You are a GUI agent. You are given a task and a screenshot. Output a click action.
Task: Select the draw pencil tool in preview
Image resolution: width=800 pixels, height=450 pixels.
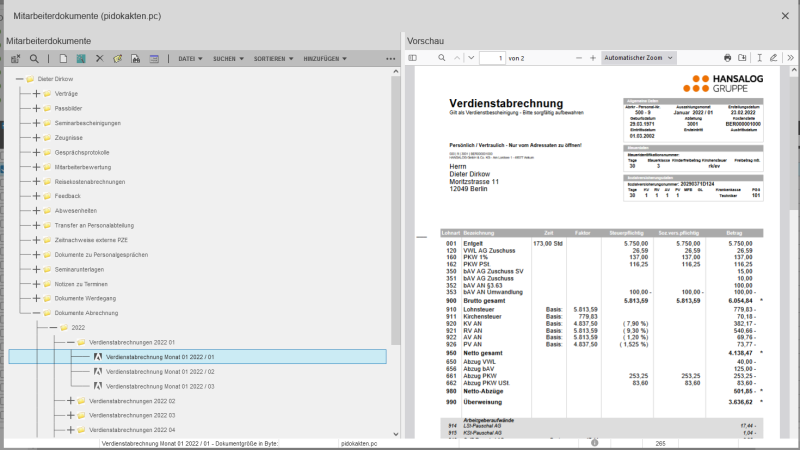[x=773, y=58]
